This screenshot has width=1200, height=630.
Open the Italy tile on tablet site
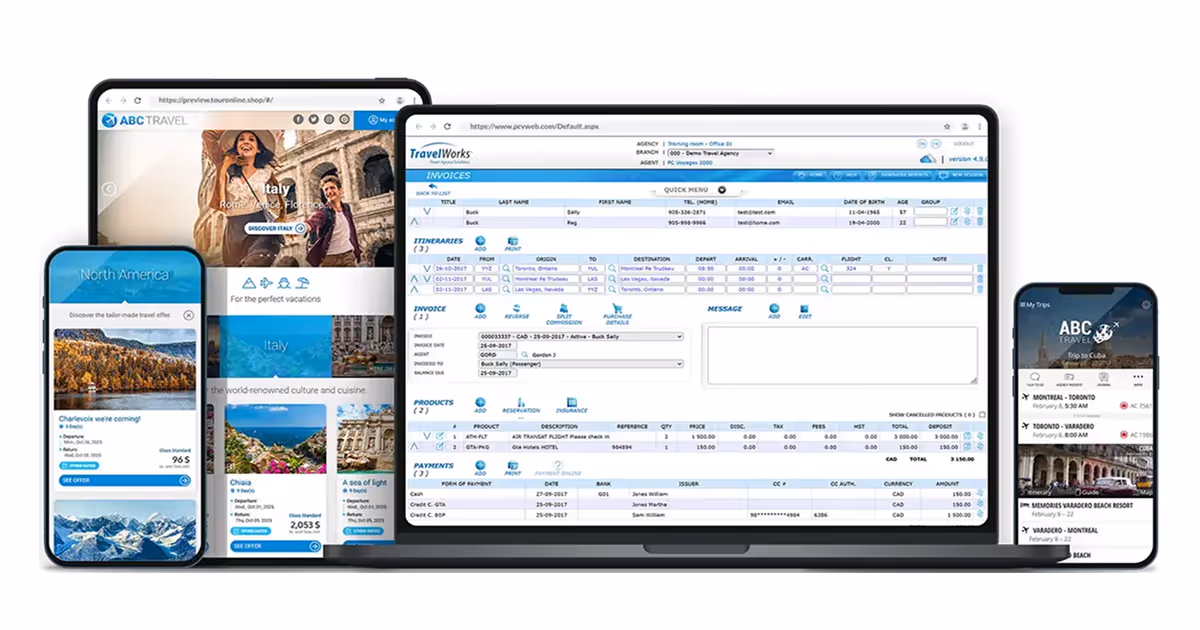coord(275,346)
